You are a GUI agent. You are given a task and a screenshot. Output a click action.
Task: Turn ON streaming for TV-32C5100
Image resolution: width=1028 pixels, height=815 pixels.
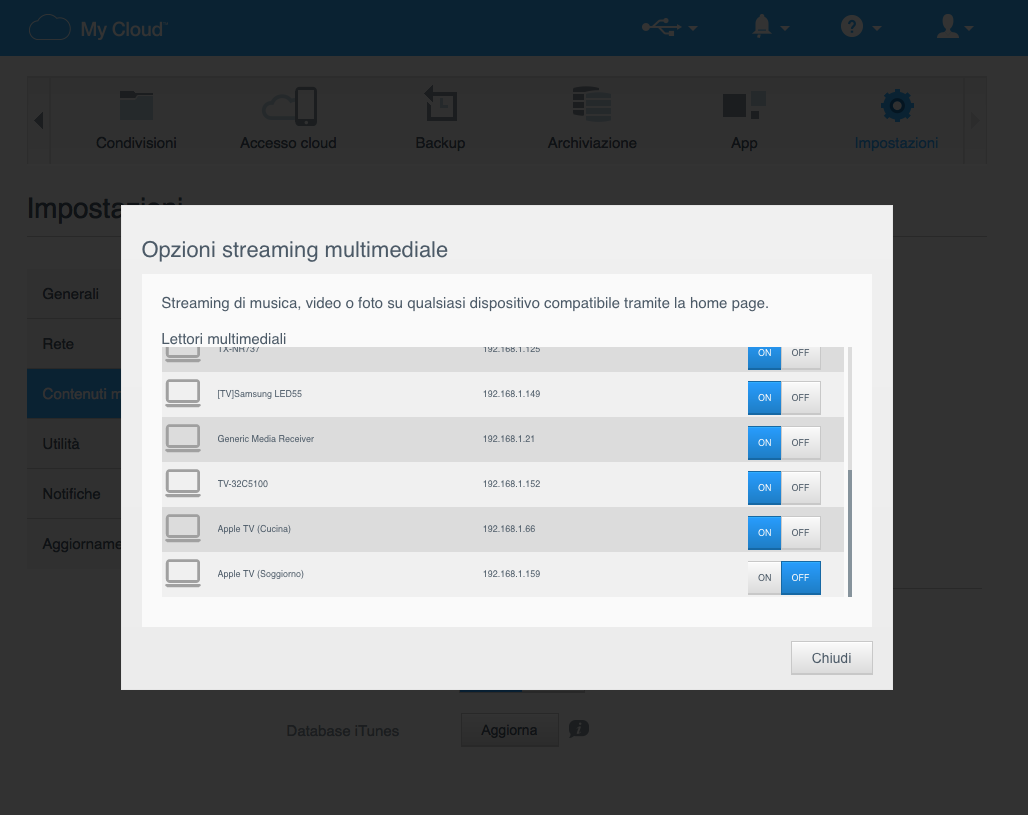764,488
